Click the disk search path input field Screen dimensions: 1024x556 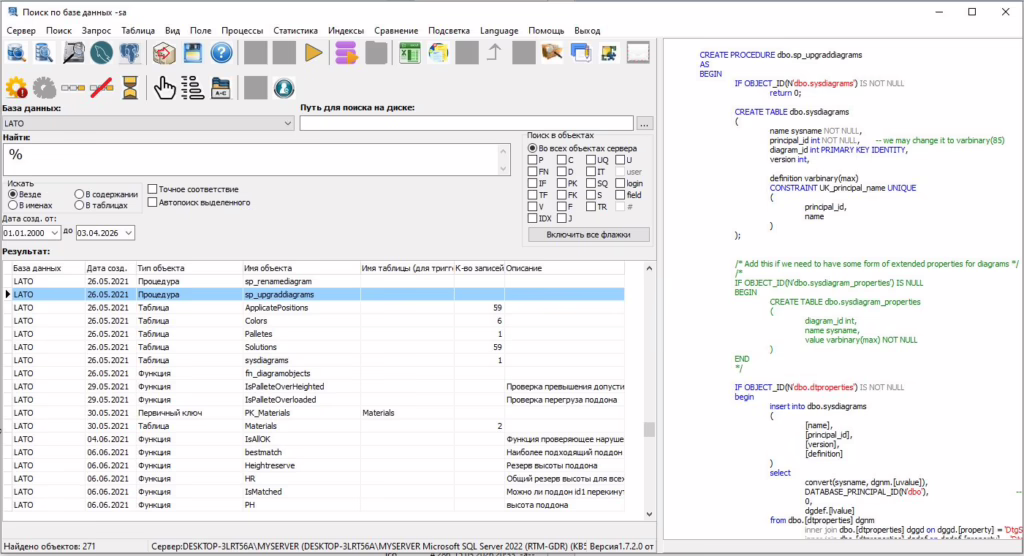(x=466, y=123)
